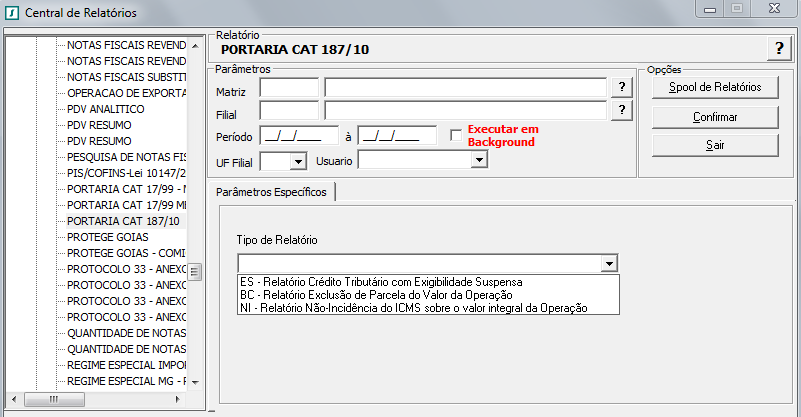Click the Filial code input field

coord(289,110)
